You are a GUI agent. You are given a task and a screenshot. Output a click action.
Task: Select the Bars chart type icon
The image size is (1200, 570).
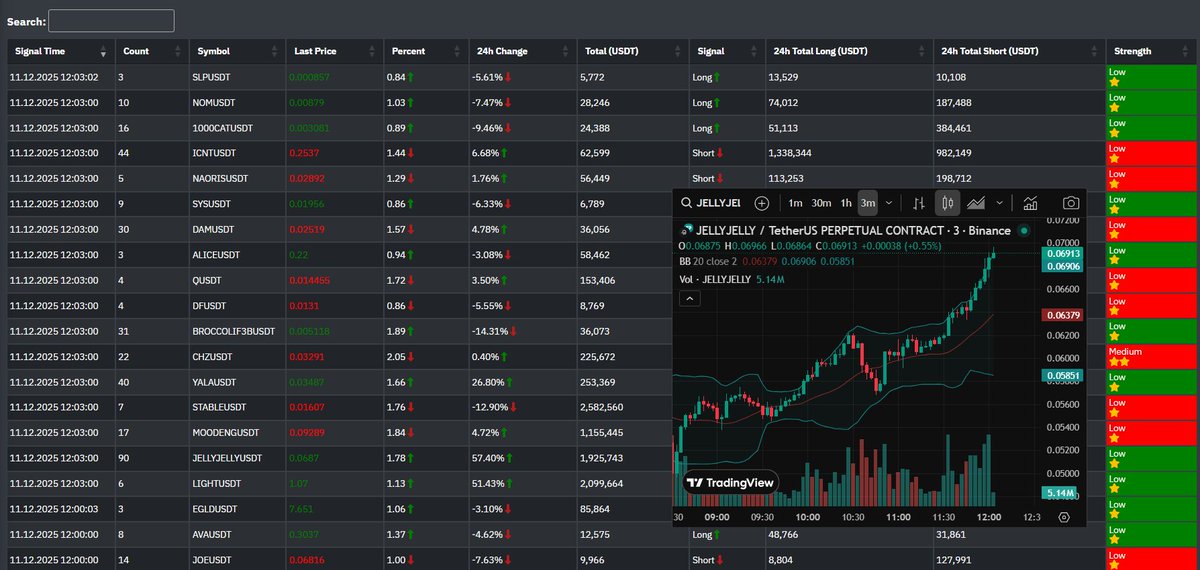coord(919,203)
